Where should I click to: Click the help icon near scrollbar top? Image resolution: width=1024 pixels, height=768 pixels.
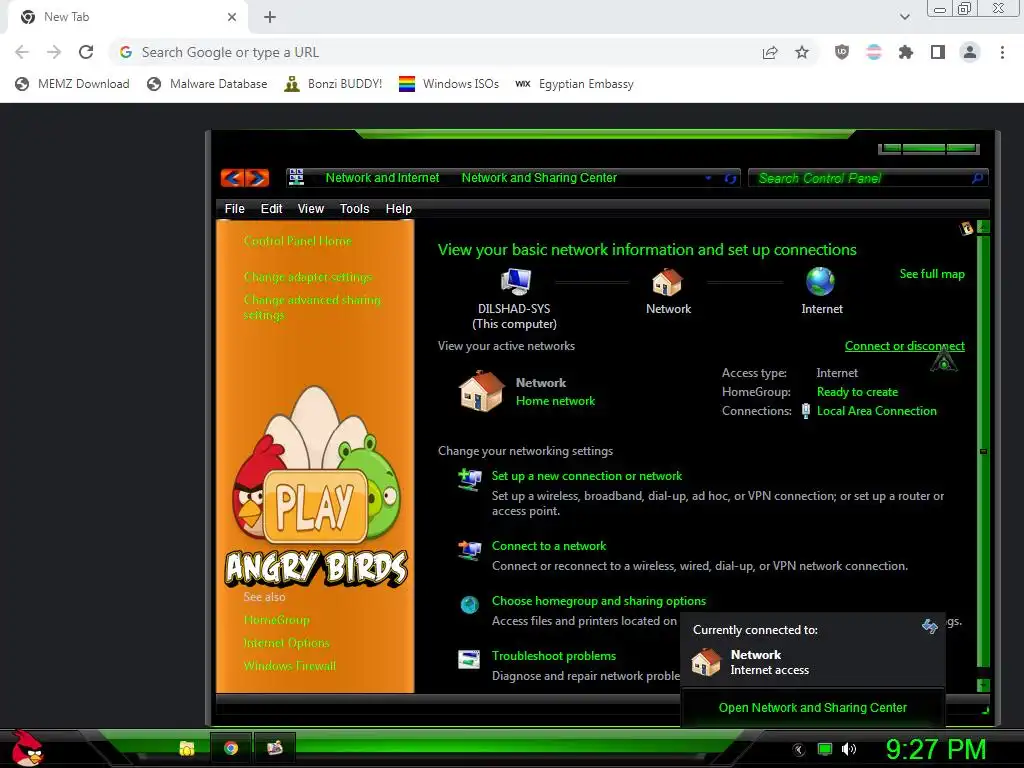coord(966,228)
